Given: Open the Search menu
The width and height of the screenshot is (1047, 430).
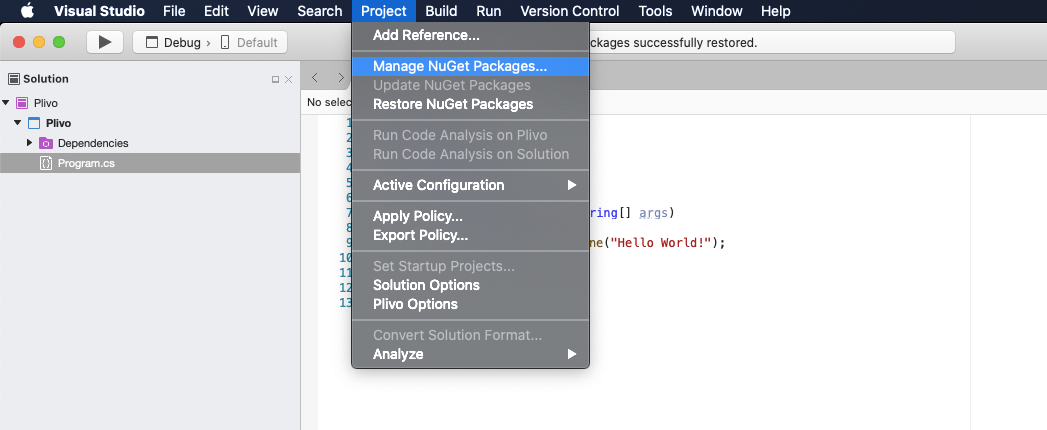Looking at the screenshot, I should [320, 11].
